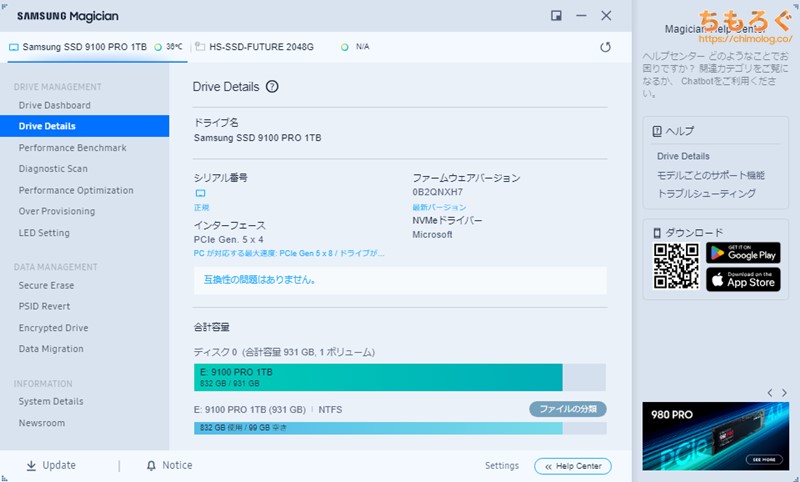Open PSID Revert page

(44, 306)
